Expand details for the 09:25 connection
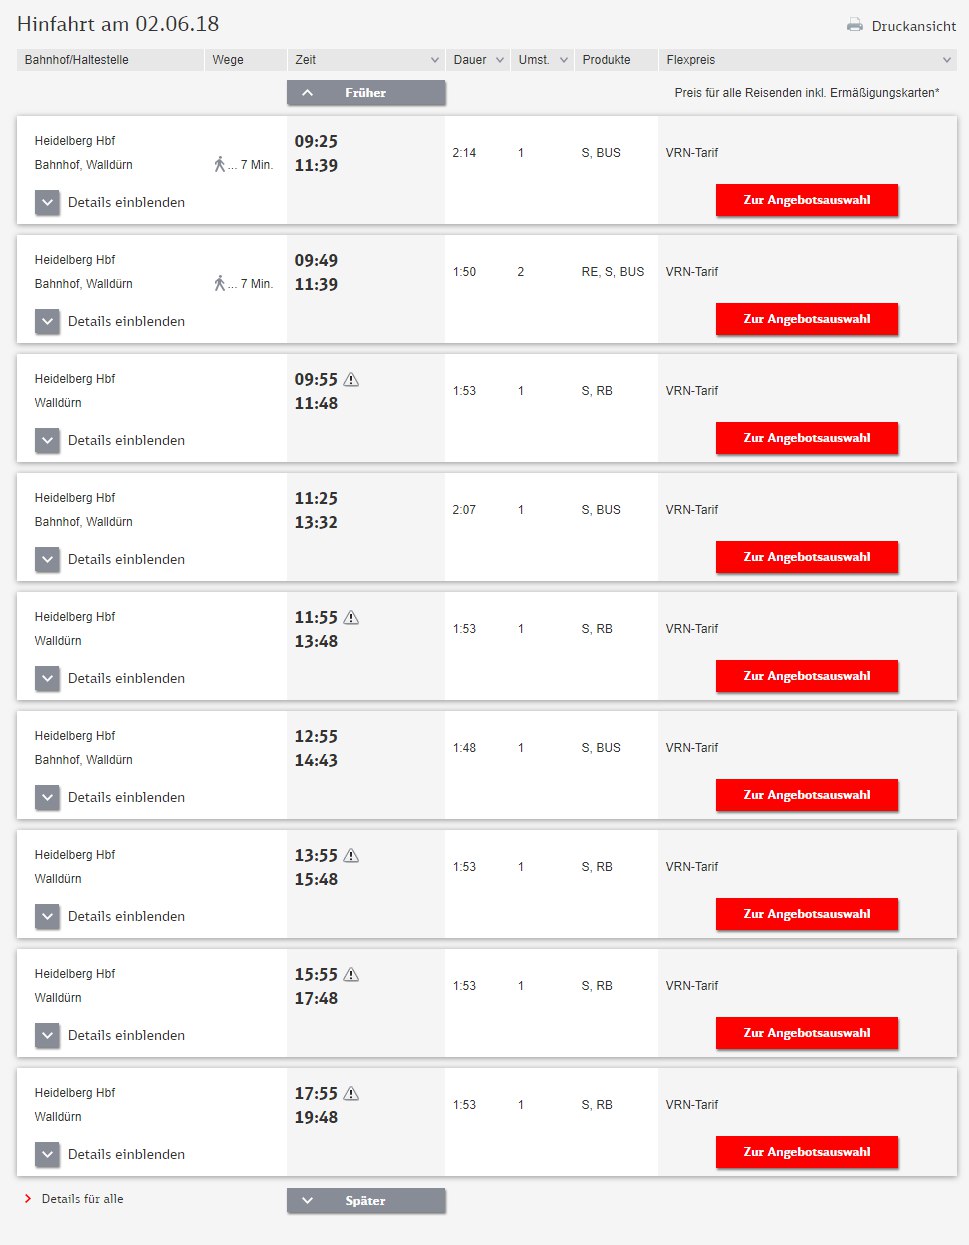Image resolution: width=969 pixels, height=1245 pixels. [48, 203]
